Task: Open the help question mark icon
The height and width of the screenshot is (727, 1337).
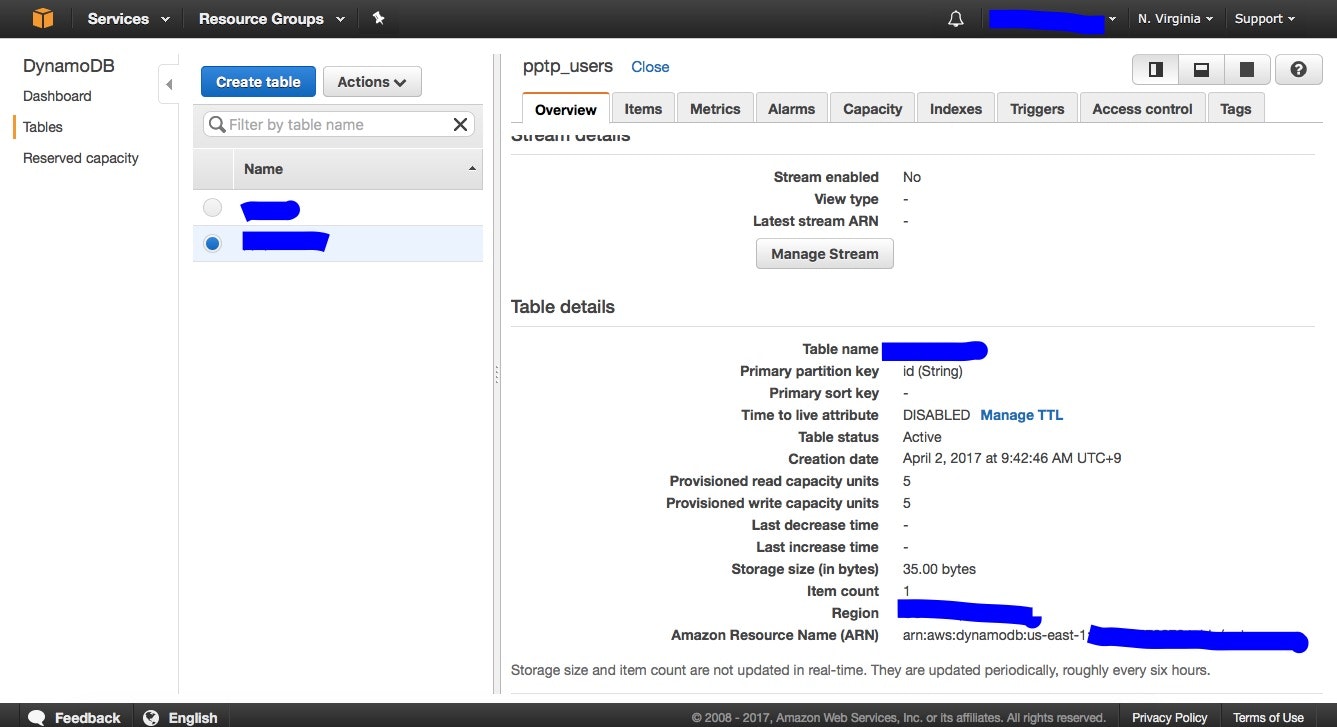Action: point(1299,69)
